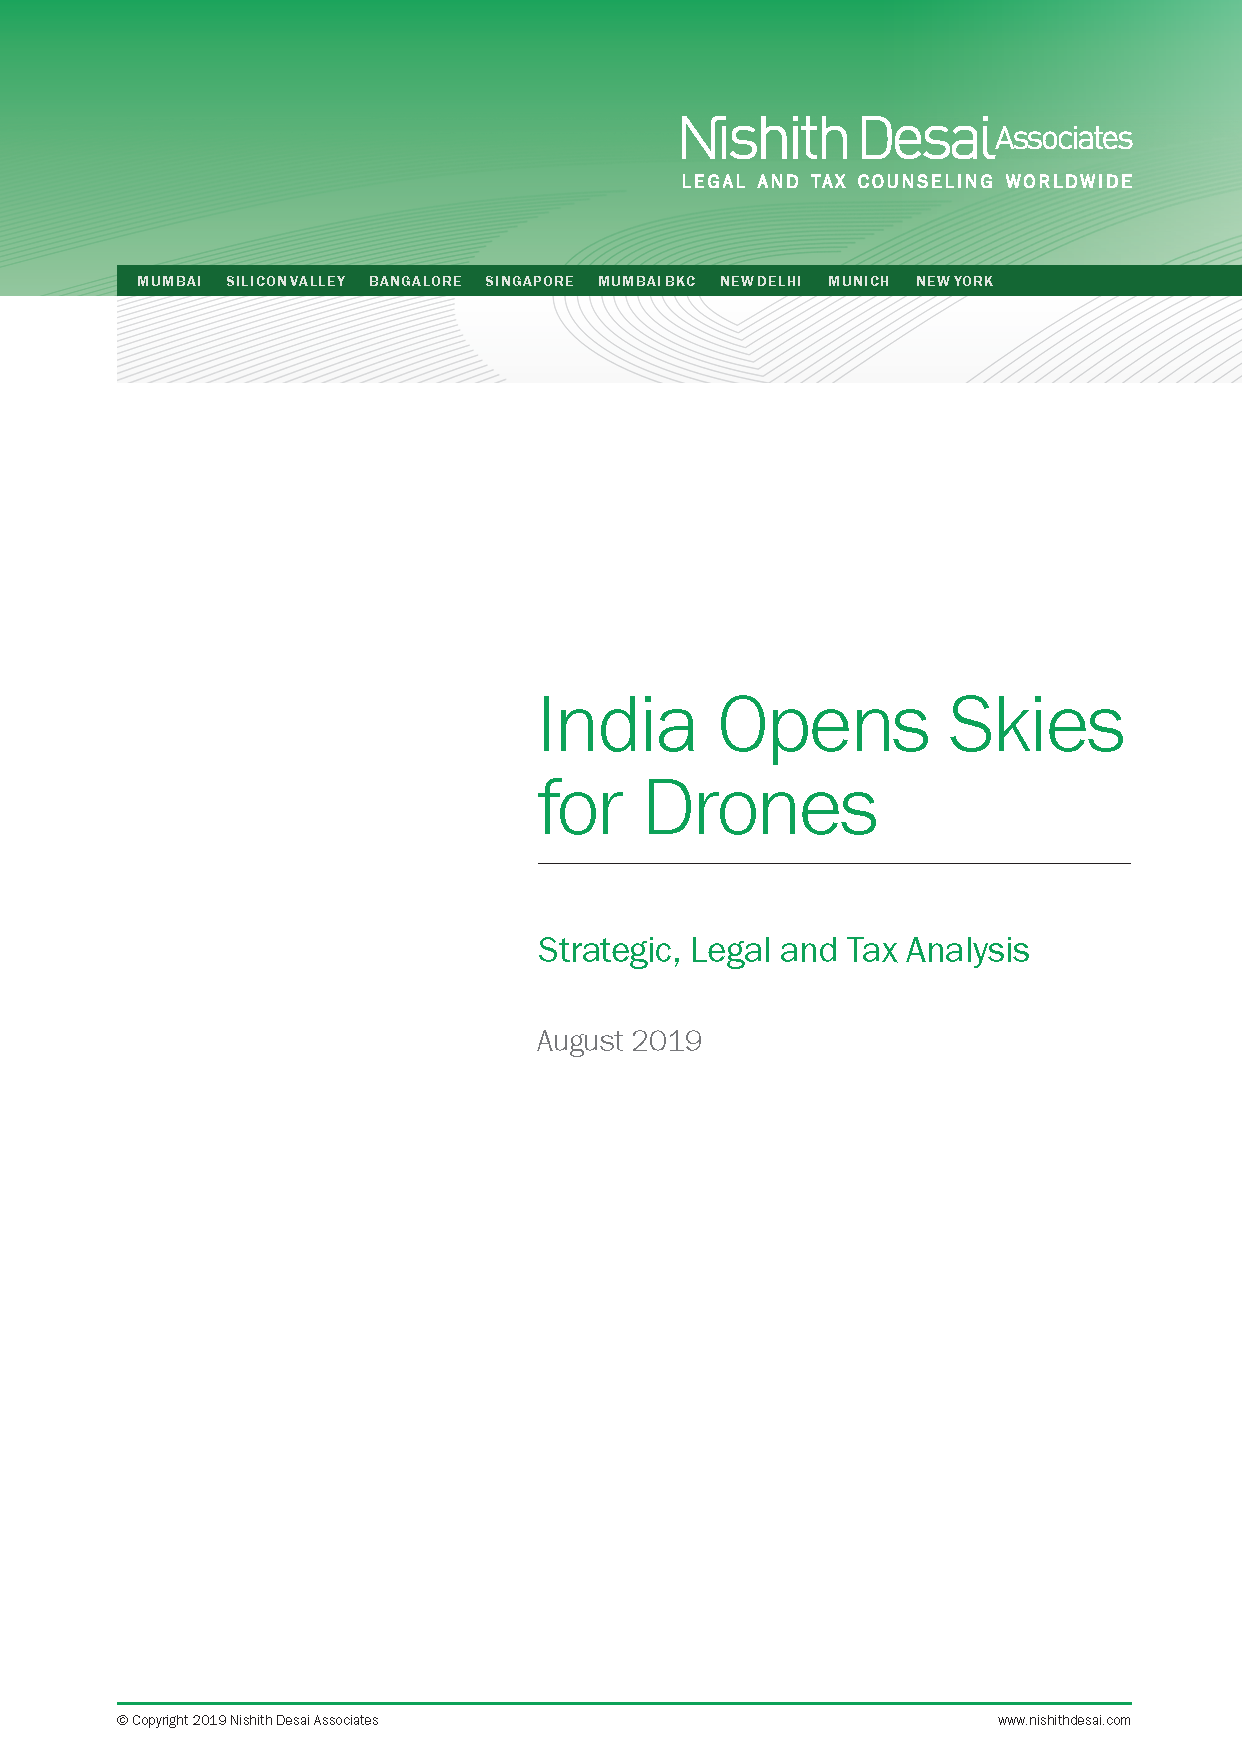Click the copyright notice in the footer
This screenshot has width=1242, height=1762.
pos(248,1720)
